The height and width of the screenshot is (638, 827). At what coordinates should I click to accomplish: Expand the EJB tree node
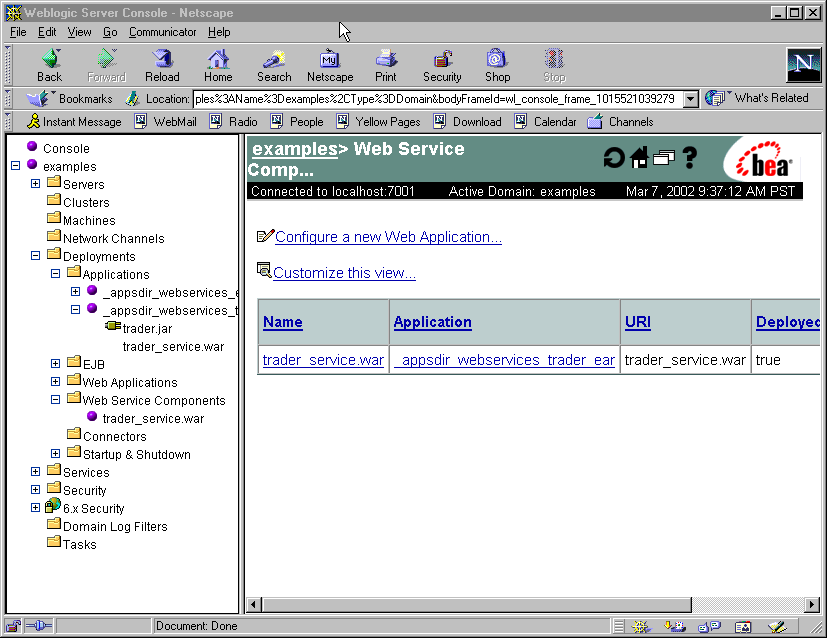tap(55, 364)
